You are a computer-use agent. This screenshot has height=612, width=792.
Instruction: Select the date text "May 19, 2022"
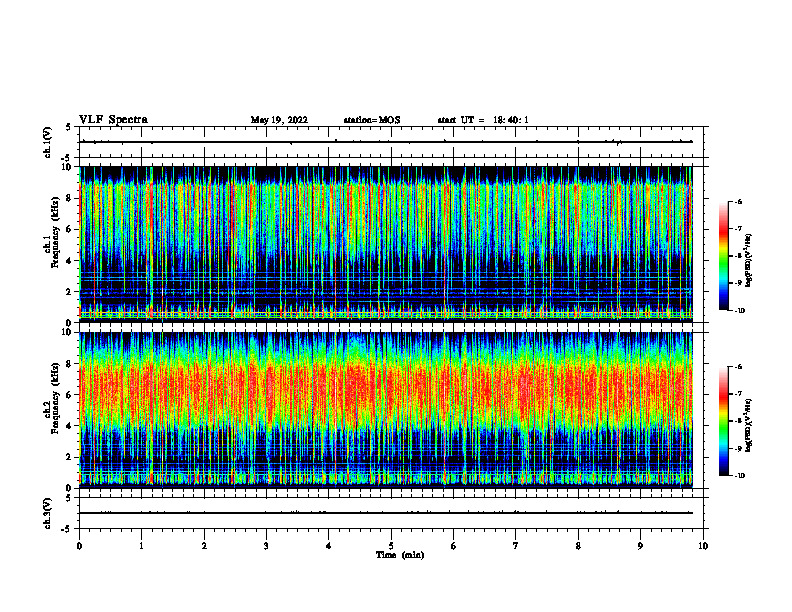pos(279,120)
